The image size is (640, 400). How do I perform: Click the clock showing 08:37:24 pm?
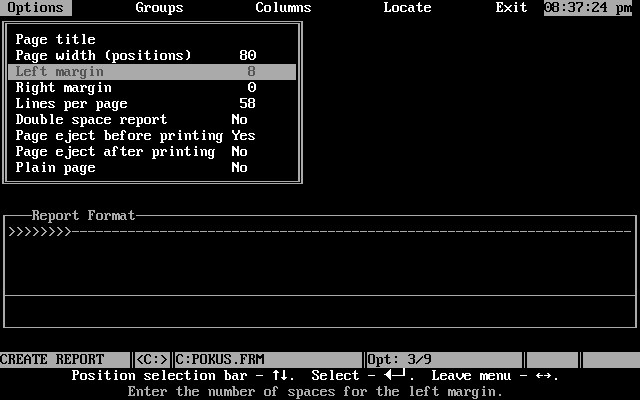point(588,8)
